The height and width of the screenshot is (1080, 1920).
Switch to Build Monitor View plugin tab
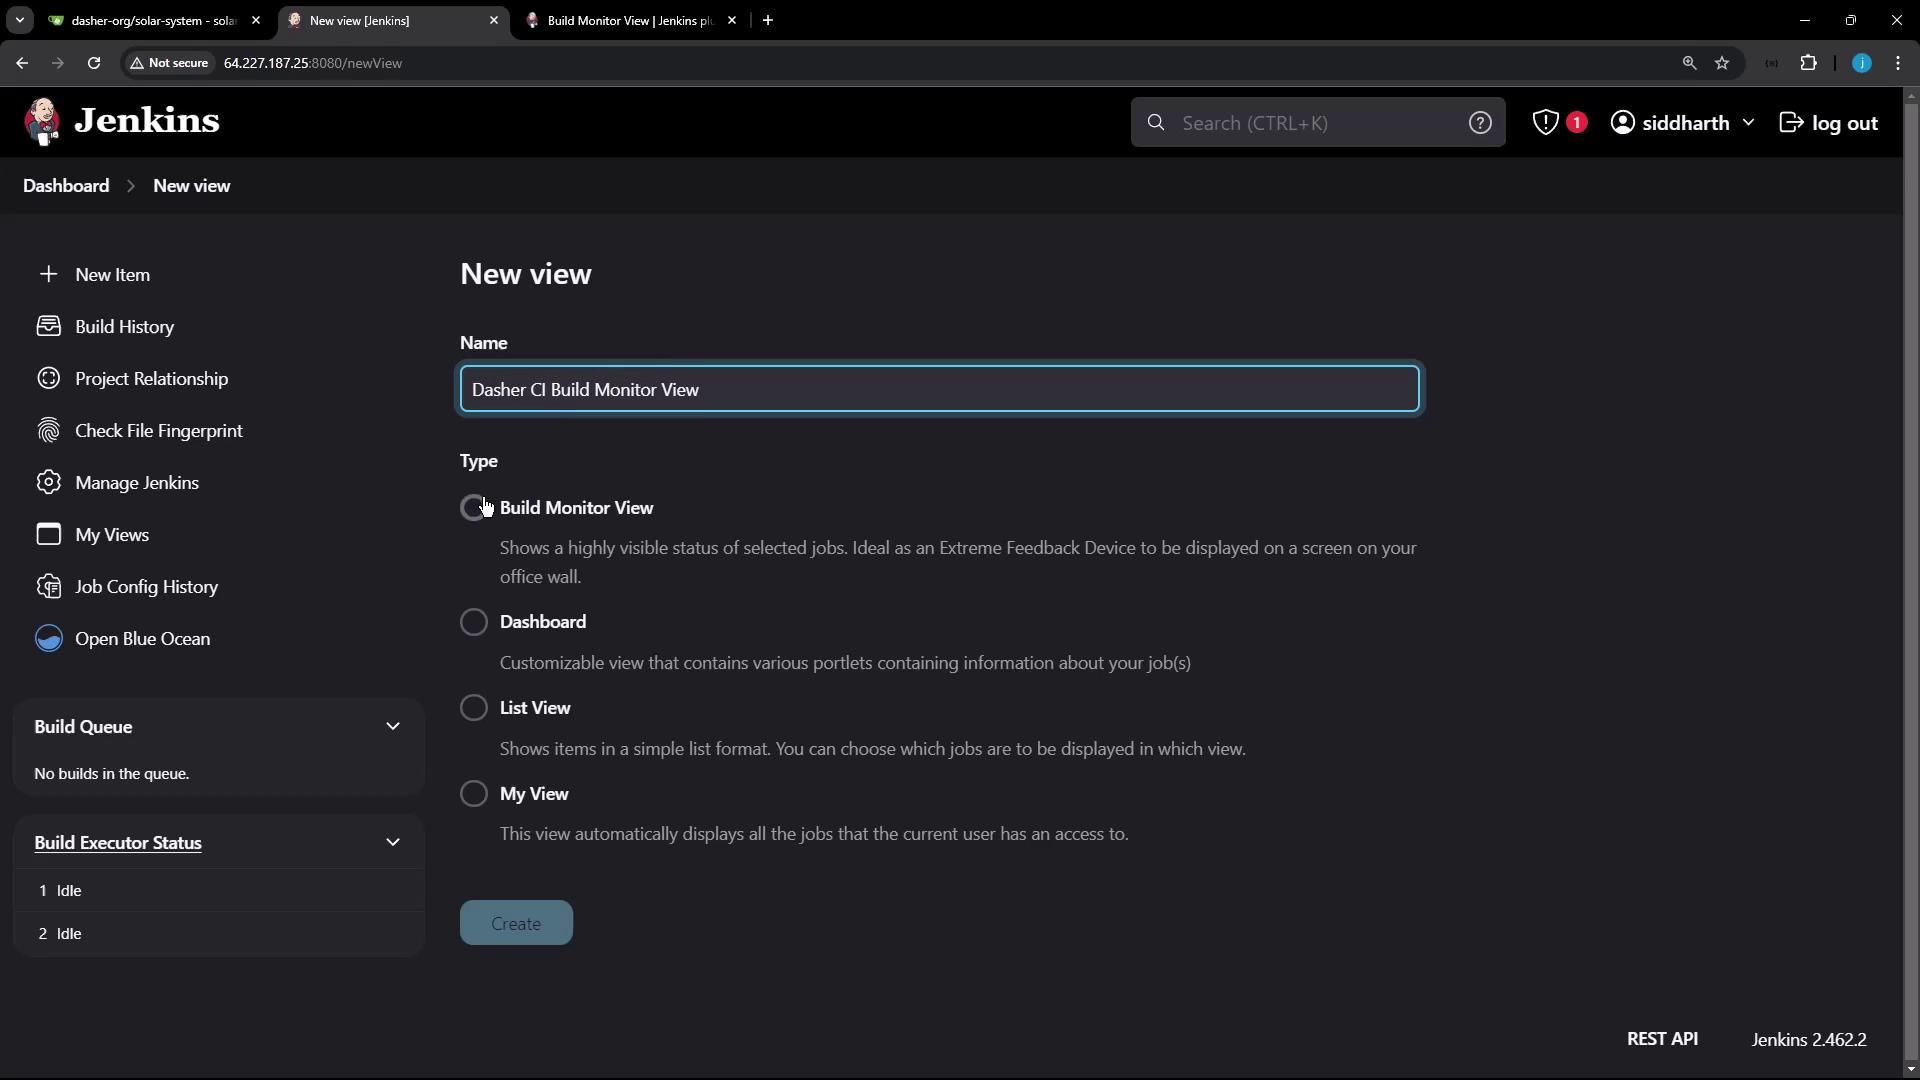point(628,20)
